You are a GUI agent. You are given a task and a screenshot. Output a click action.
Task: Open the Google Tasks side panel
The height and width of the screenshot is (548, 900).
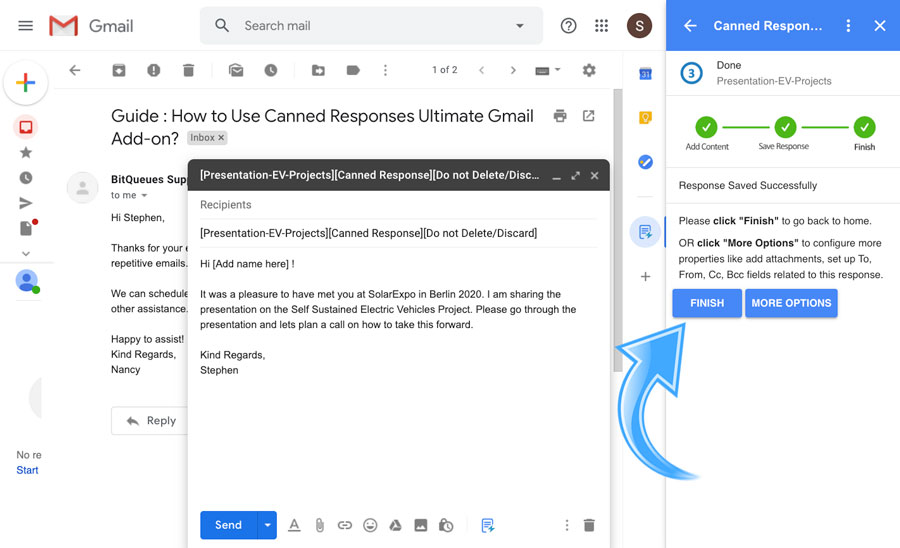(x=645, y=162)
